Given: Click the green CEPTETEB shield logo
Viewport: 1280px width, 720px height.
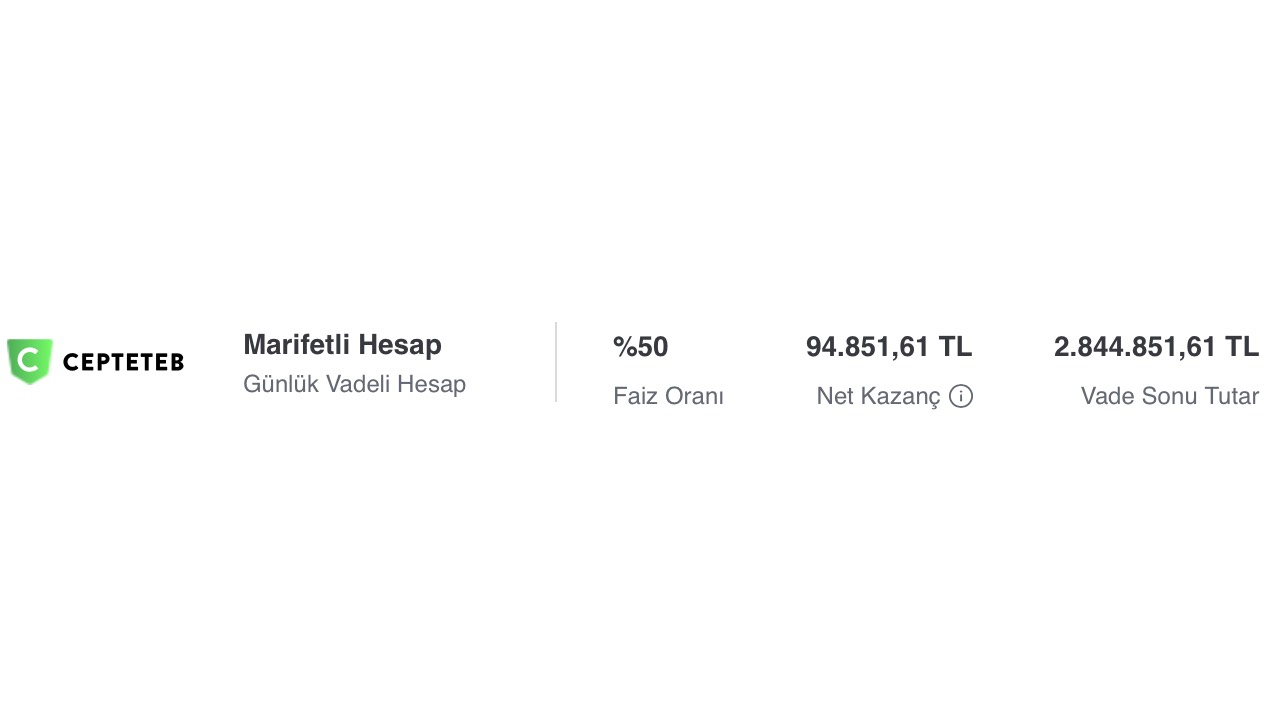Looking at the screenshot, I should [29, 361].
